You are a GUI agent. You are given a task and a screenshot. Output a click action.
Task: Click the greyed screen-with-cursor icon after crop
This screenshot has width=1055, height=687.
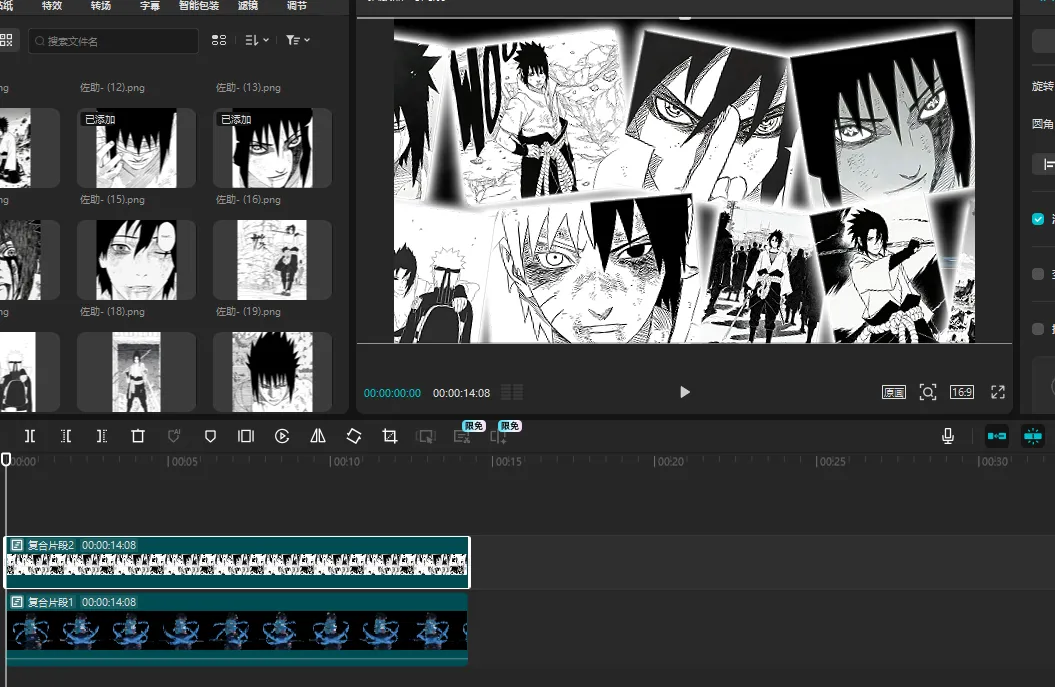click(x=426, y=436)
